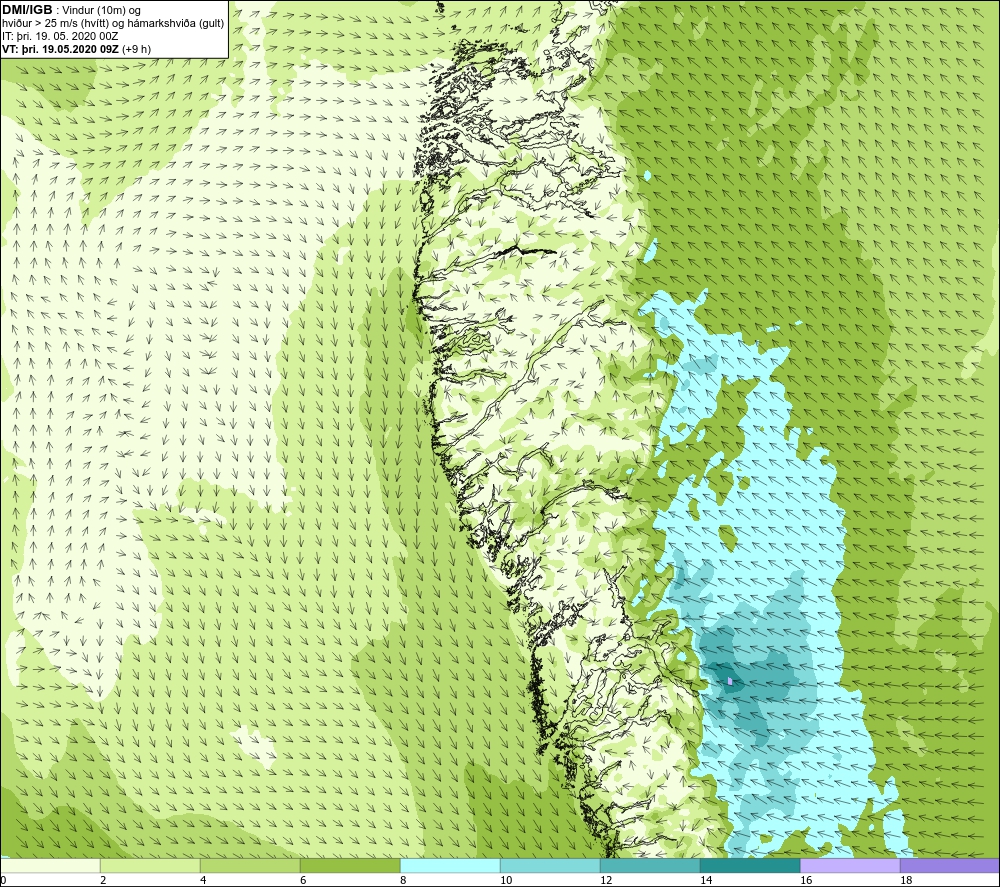Click the 0–2 m/s pale legend swatch

[50, 865]
